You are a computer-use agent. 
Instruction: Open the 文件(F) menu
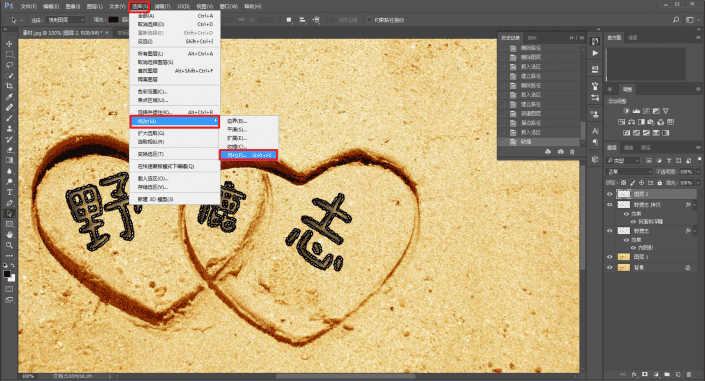[x=28, y=6]
